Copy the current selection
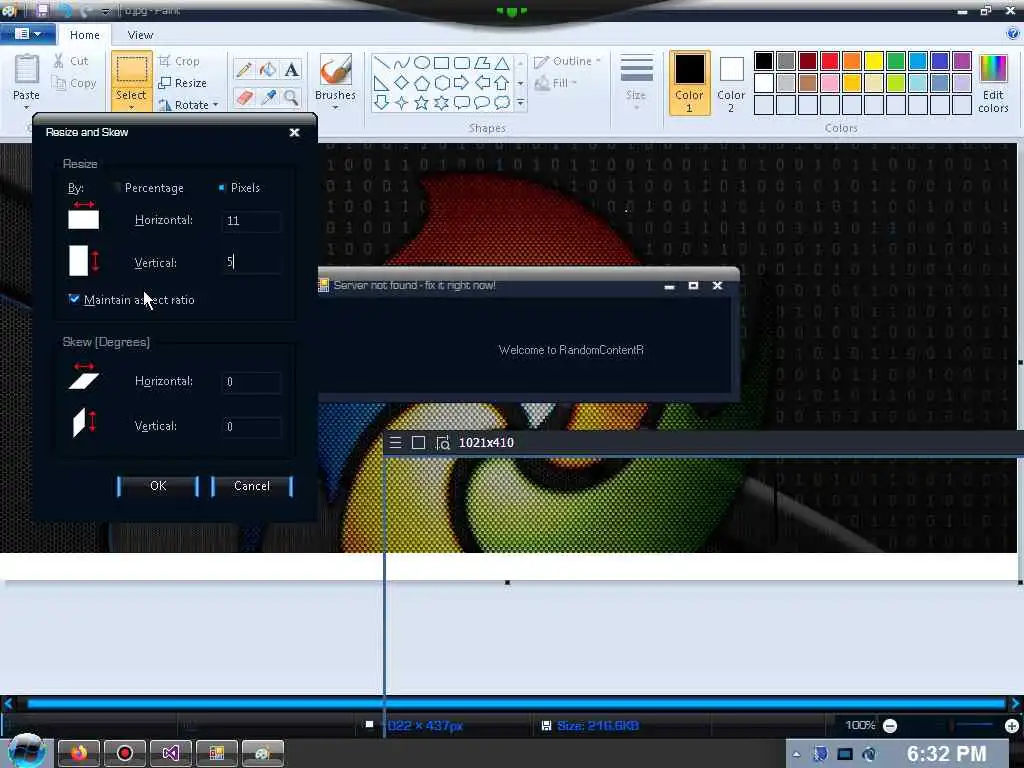Screen dimensions: 1024x768 click(74, 83)
